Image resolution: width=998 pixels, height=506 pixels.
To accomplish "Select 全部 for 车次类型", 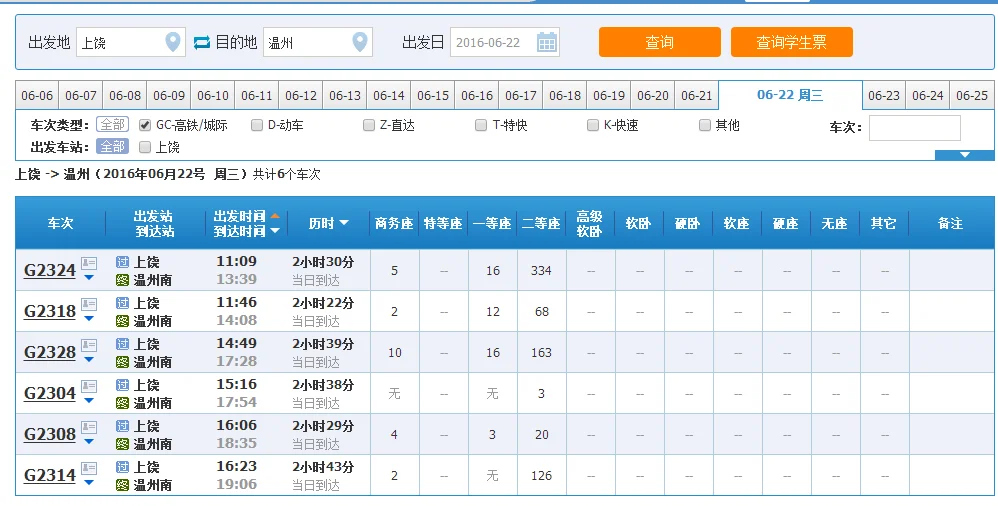I will point(112,125).
